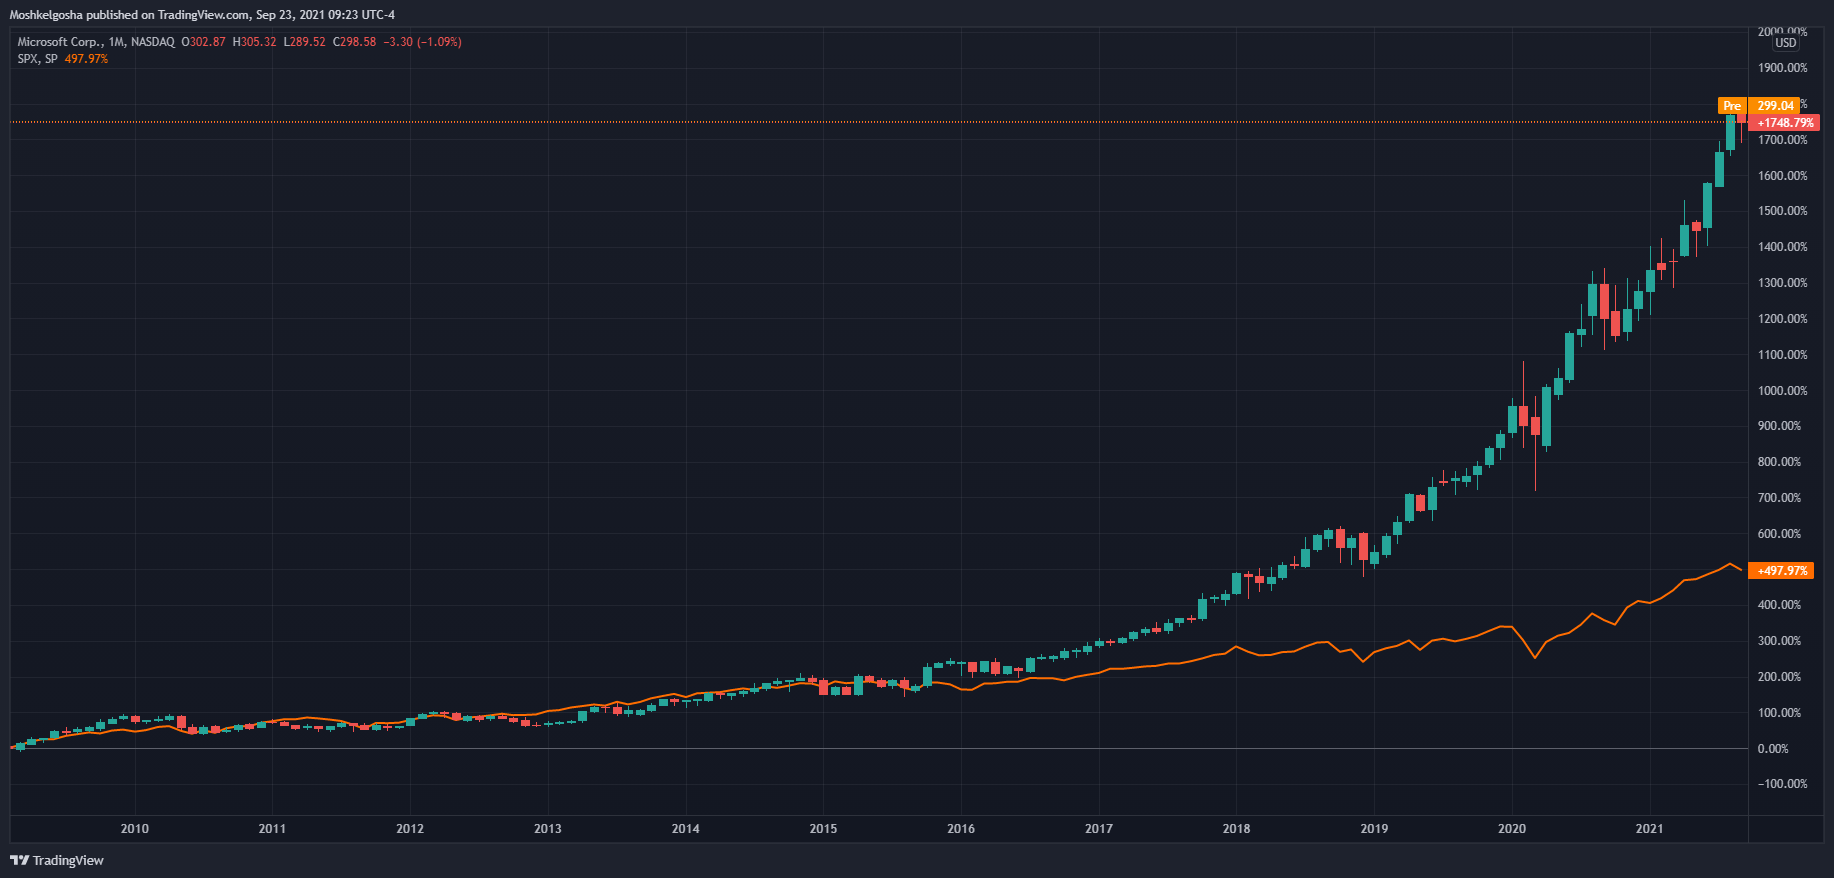Viewport: 1834px width, 878px height.
Task: Click the 299.04 pre-market price label
Action: [1775, 106]
